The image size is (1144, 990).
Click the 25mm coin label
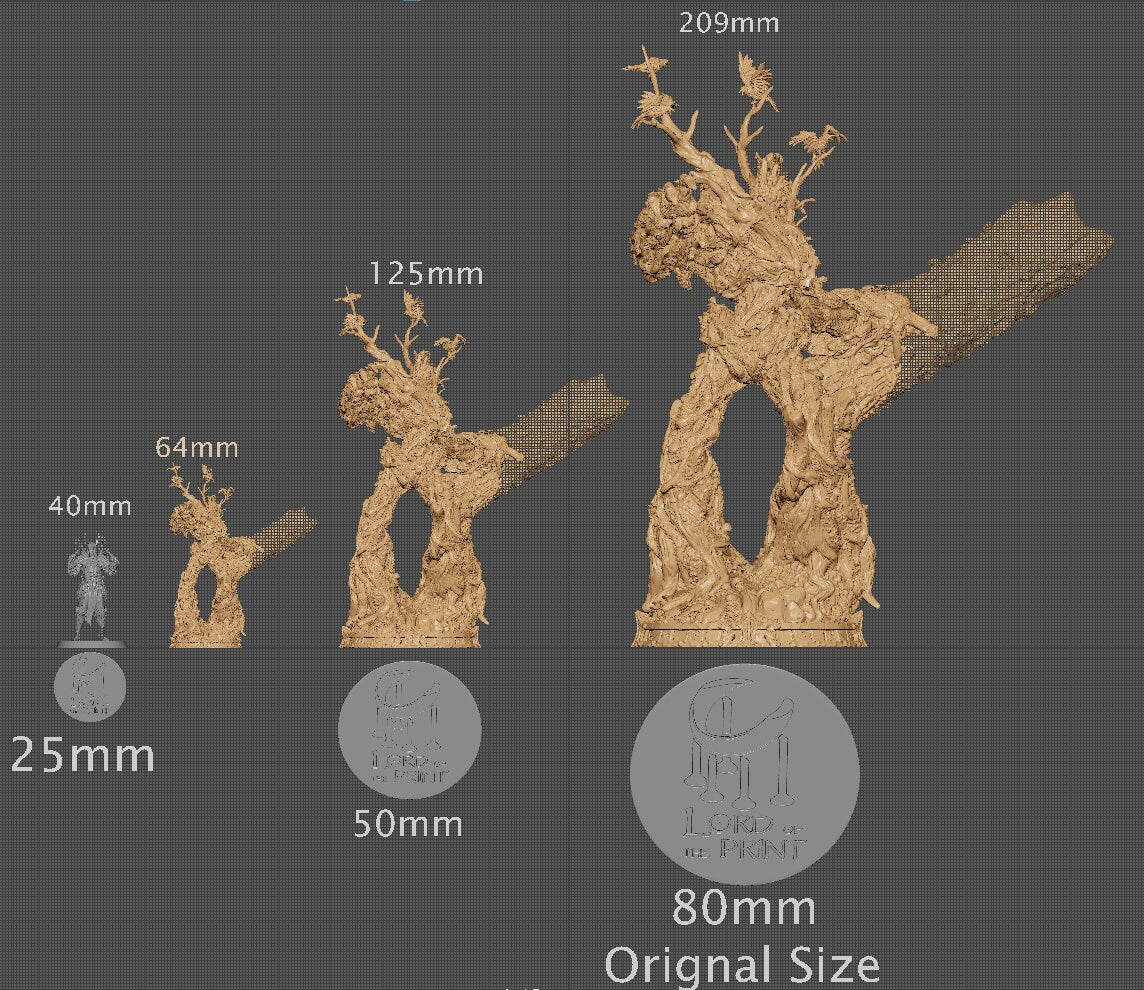(x=84, y=751)
